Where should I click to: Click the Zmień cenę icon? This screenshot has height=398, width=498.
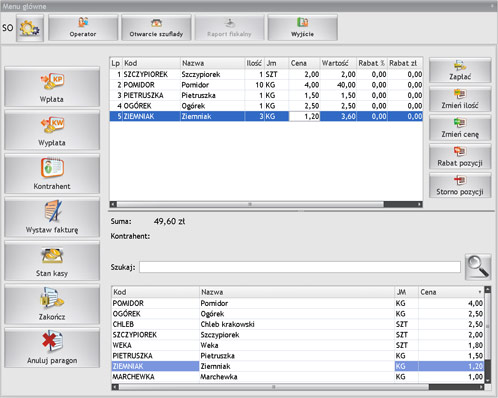tap(460, 123)
